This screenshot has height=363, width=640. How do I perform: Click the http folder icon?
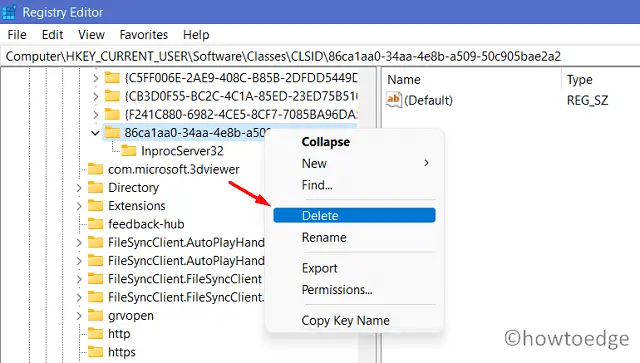click(96, 334)
